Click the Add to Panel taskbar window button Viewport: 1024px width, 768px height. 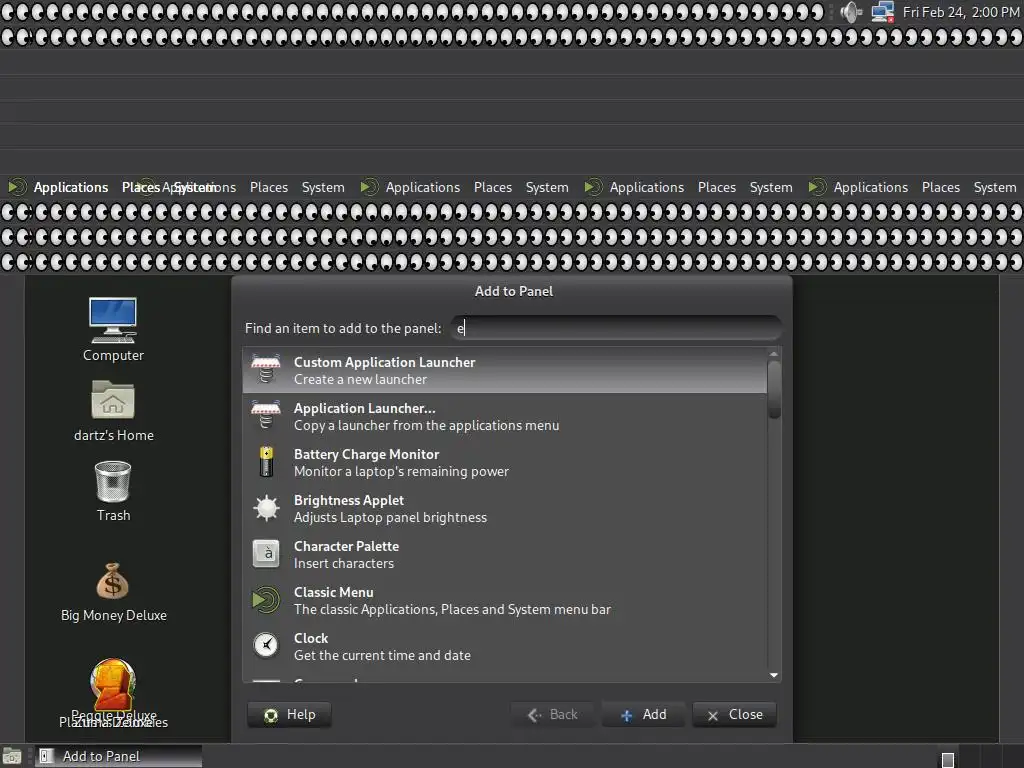pyautogui.click(x=118, y=756)
